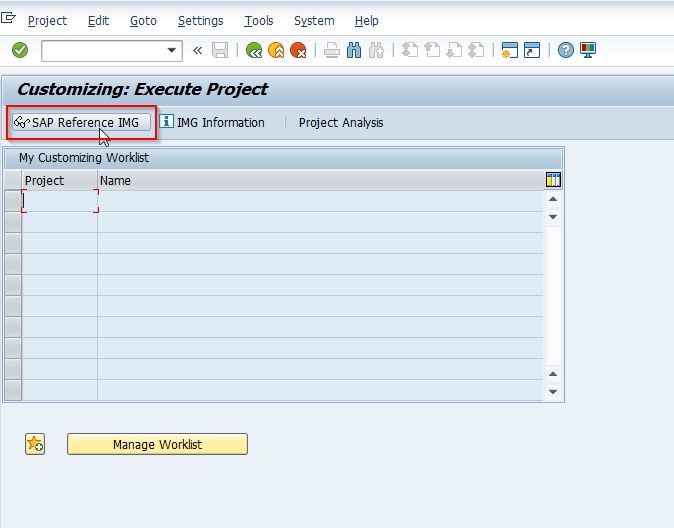The width and height of the screenshot is (674, 528).
Task: Click the Last Page icon
Action: 476,50
